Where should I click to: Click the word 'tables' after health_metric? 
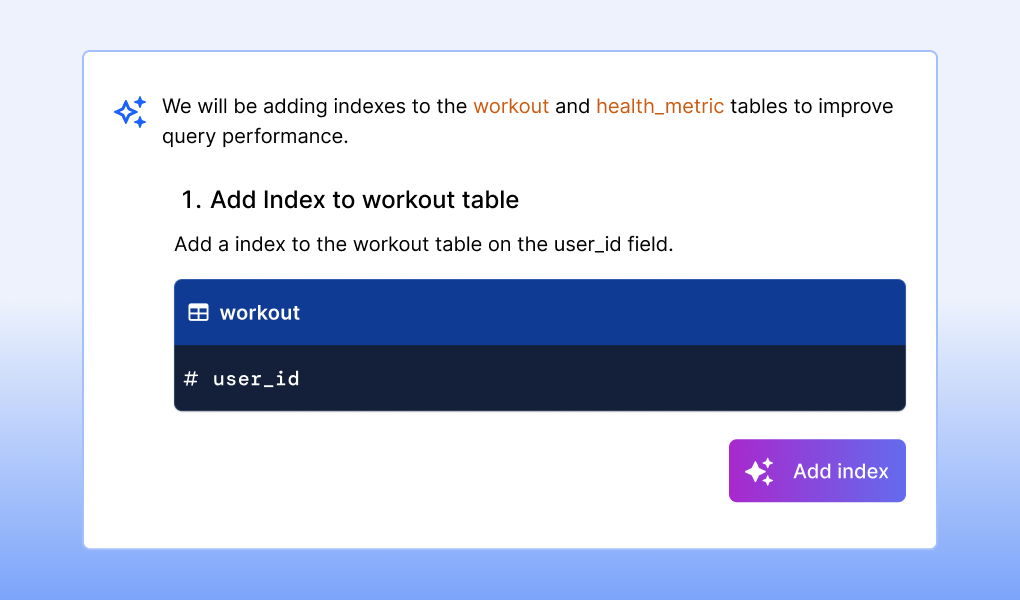(759, 106)
